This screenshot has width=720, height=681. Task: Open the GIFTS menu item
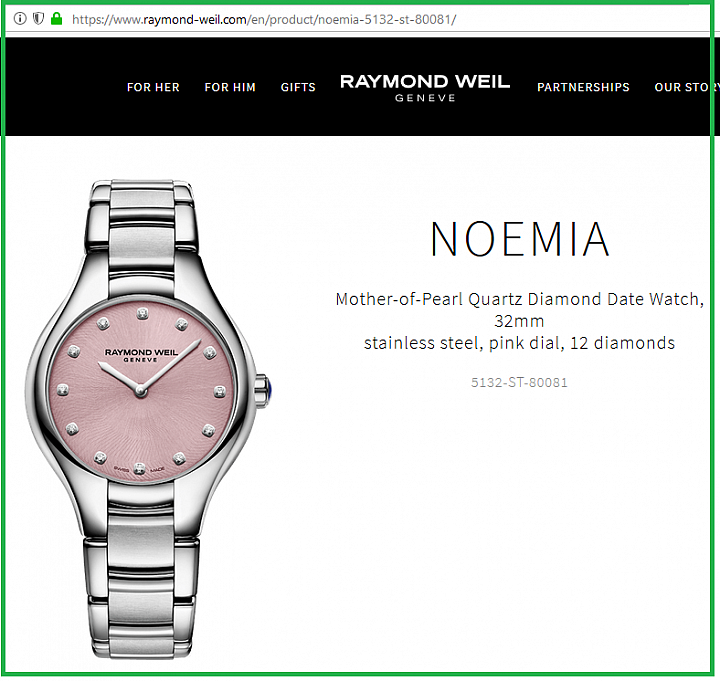coord(298,87)
